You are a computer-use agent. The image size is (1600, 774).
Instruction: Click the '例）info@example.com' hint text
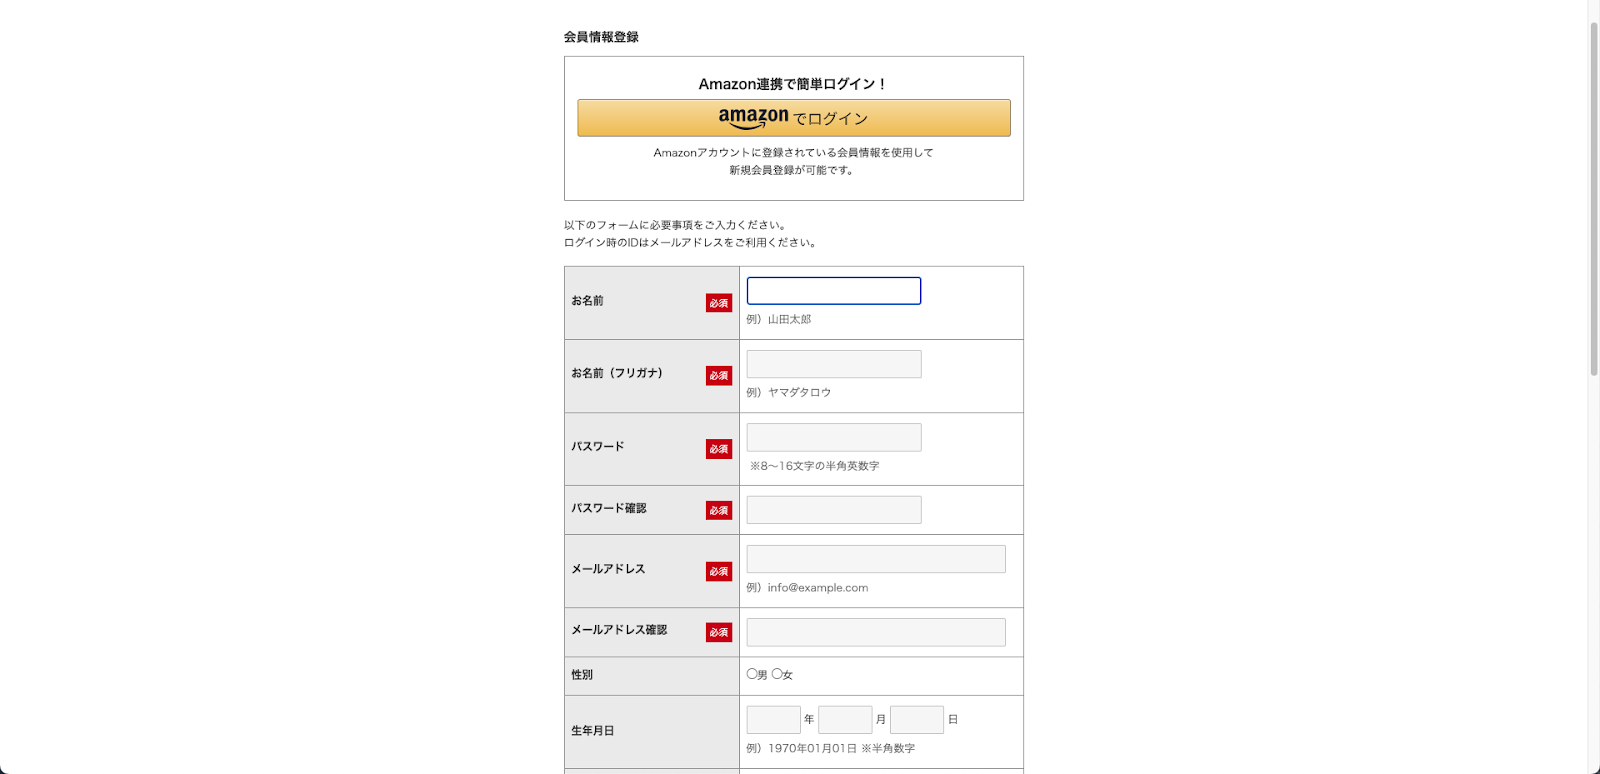coord(807,588)
